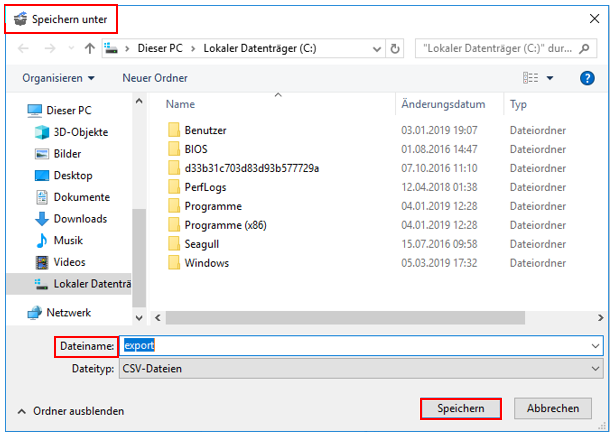
Task: Select the Windows folder
Action: point(206,263)
